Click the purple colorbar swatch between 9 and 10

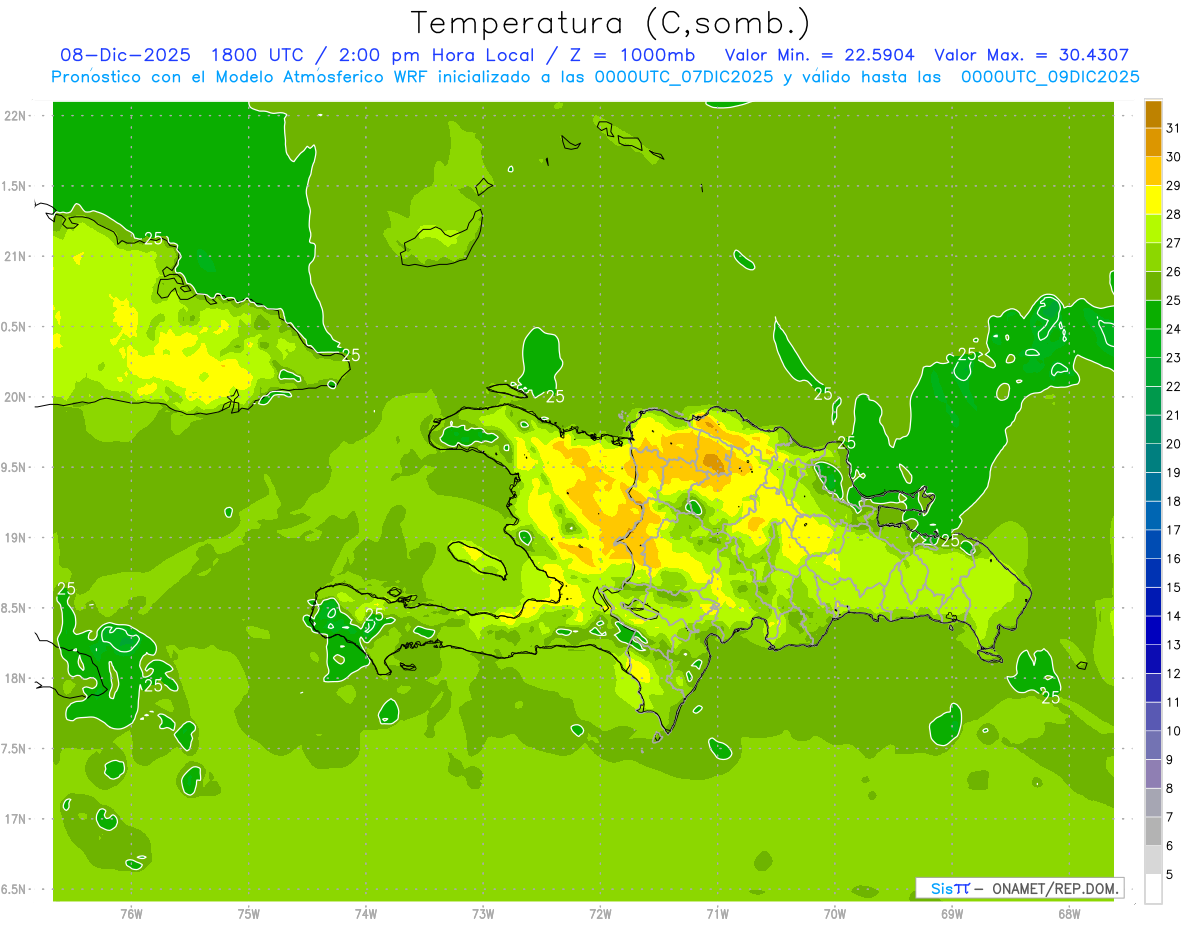[1153, 745]
